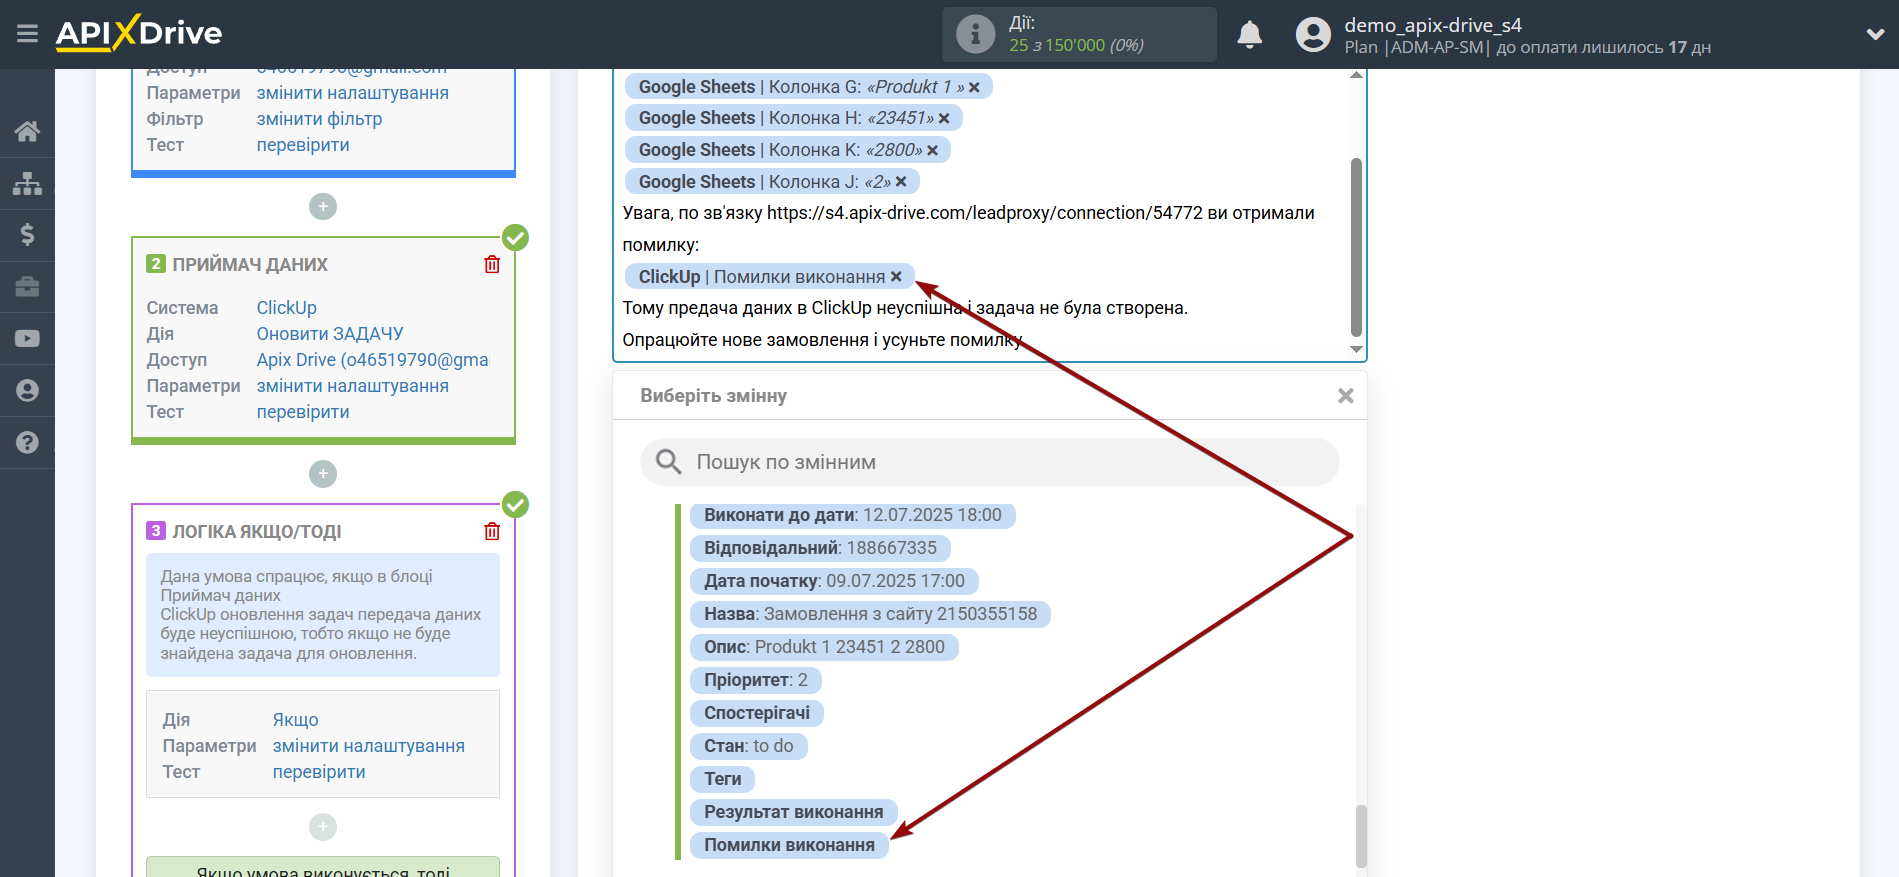Close the Виберіть змінну panel
Screen dimensions: 1899x877
(x=1346, y=396)
